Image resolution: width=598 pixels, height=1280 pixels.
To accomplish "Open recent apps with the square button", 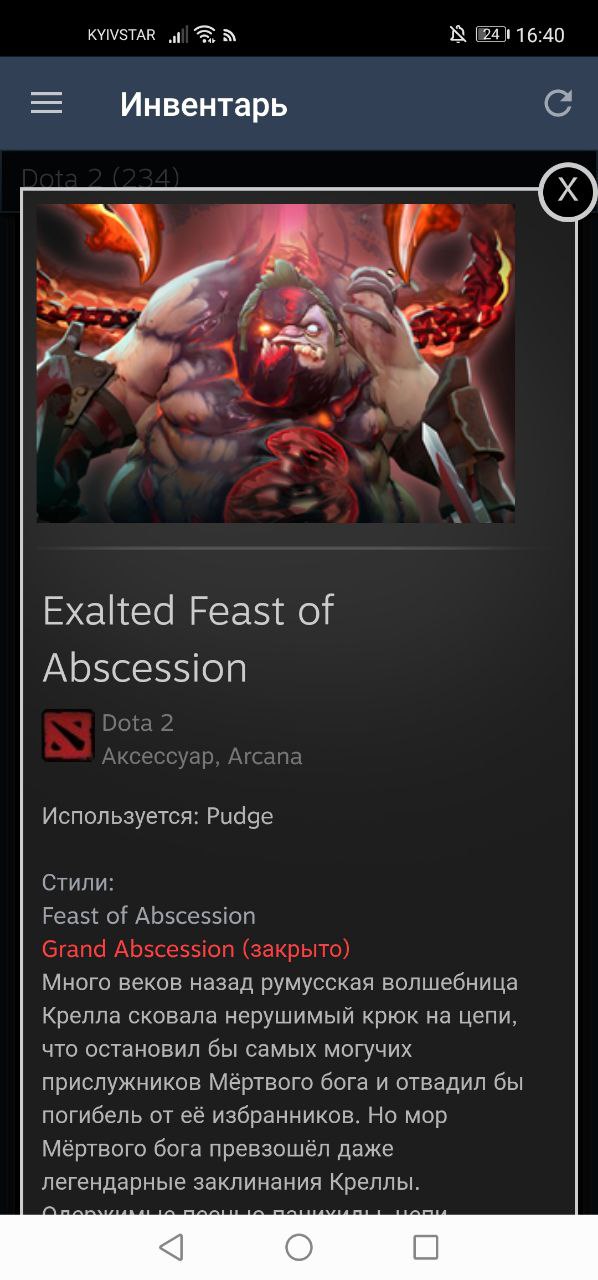I will (426, 1246).
